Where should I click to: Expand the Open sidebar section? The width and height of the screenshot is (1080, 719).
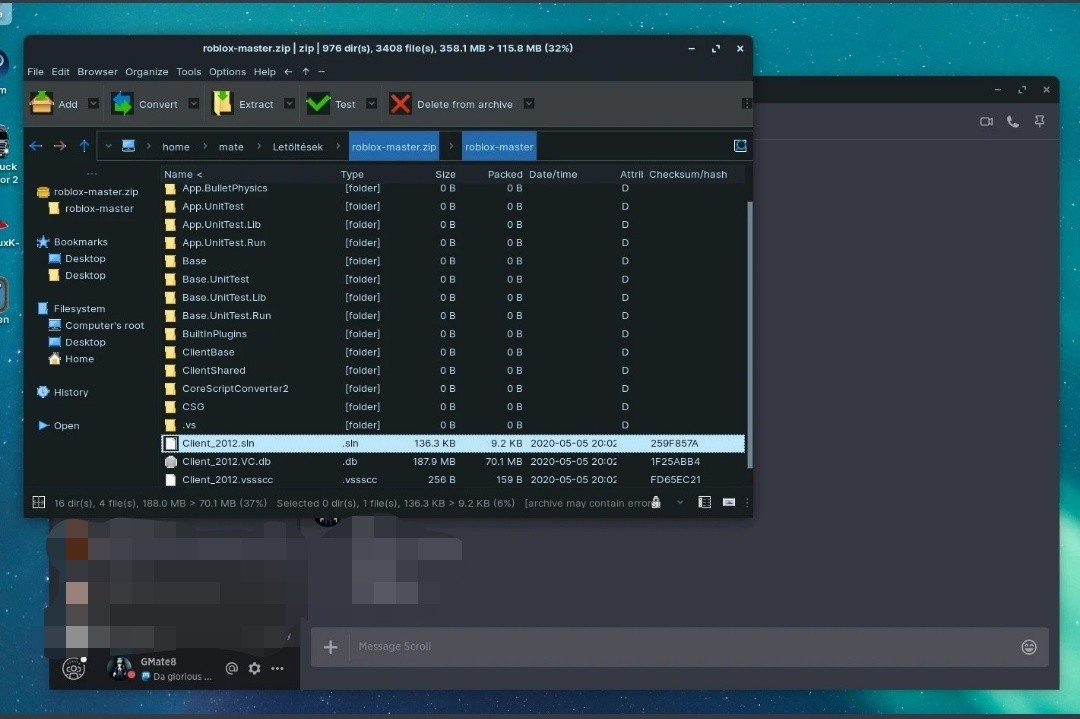click(x=59, y=426)
